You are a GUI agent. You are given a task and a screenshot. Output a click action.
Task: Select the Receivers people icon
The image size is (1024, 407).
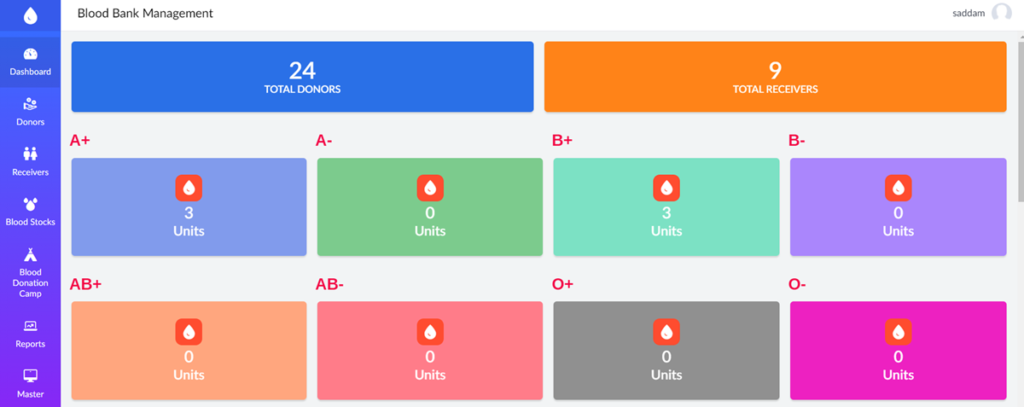click(30, 153)
